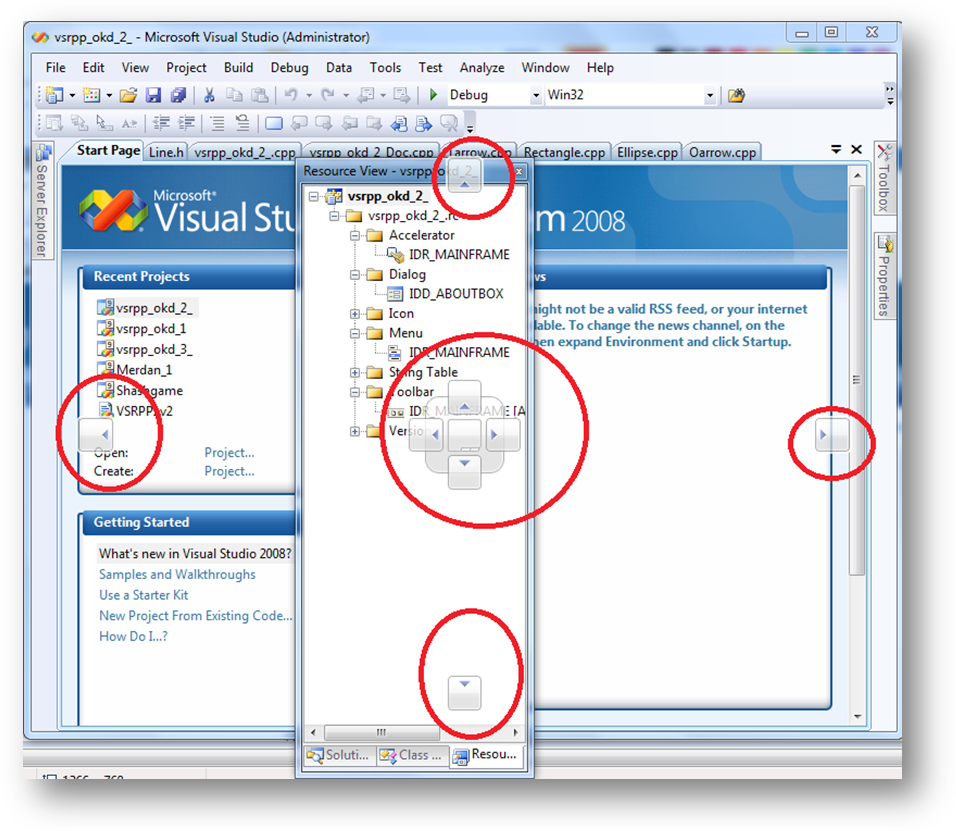Image resolution: width=956 pixels, height=831 pixels.
Task: Click the Clear All Bookmarks icon
Action: coord(449,124)
